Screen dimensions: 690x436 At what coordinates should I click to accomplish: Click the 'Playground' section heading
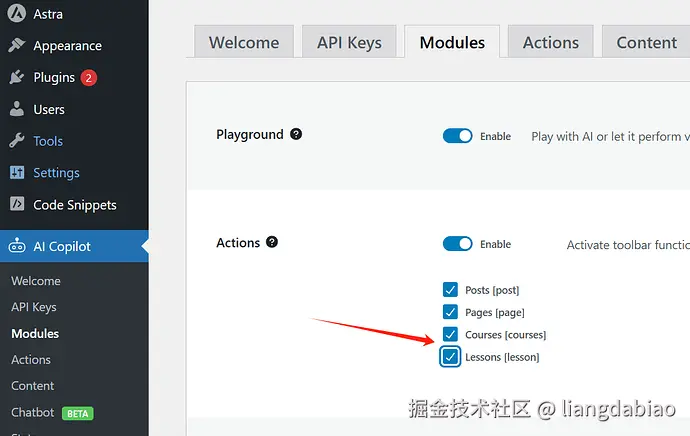[250, 134]
